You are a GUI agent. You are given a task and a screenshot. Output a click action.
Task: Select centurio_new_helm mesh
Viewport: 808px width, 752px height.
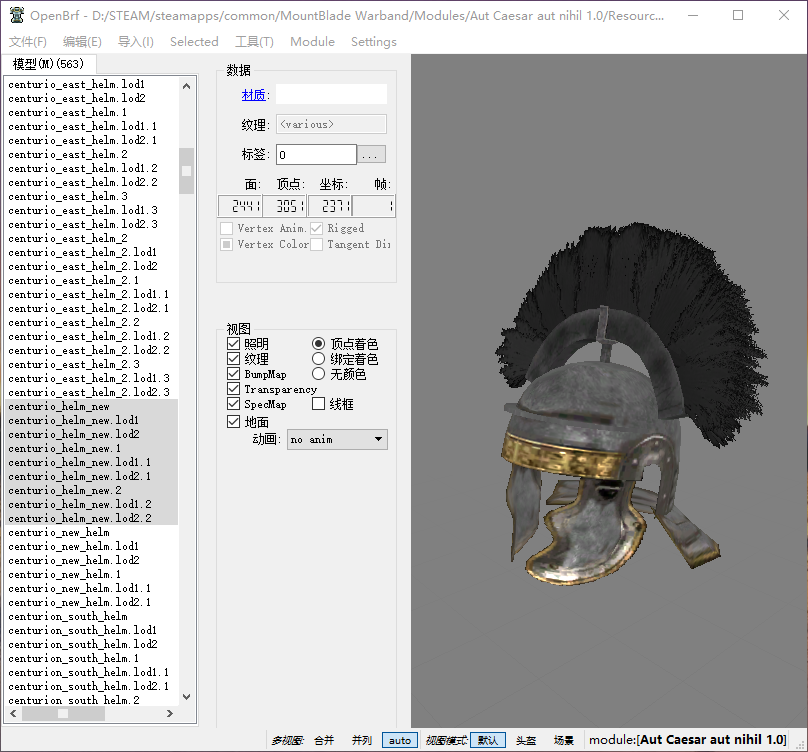coord(59,532)
